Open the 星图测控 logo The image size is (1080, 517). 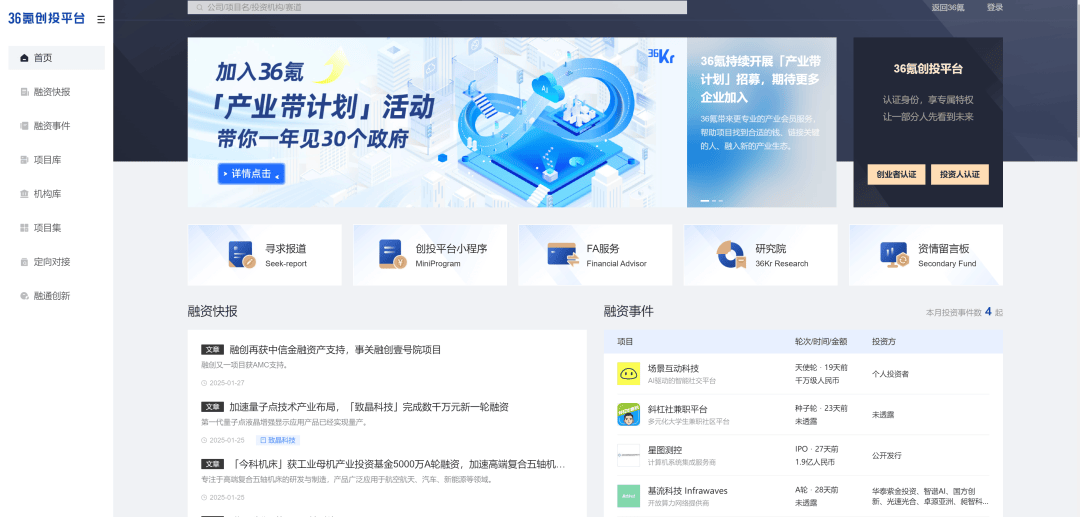[x=628, y=455]
